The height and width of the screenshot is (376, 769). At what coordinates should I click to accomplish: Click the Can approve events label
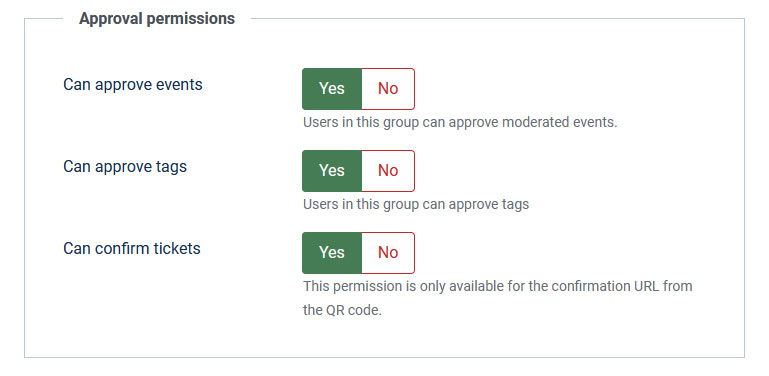click(132, 85)
